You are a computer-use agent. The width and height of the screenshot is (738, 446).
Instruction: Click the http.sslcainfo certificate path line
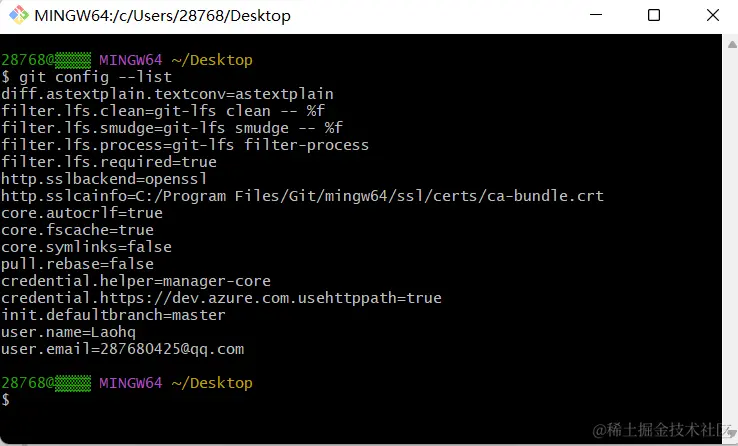coord(302,196)
